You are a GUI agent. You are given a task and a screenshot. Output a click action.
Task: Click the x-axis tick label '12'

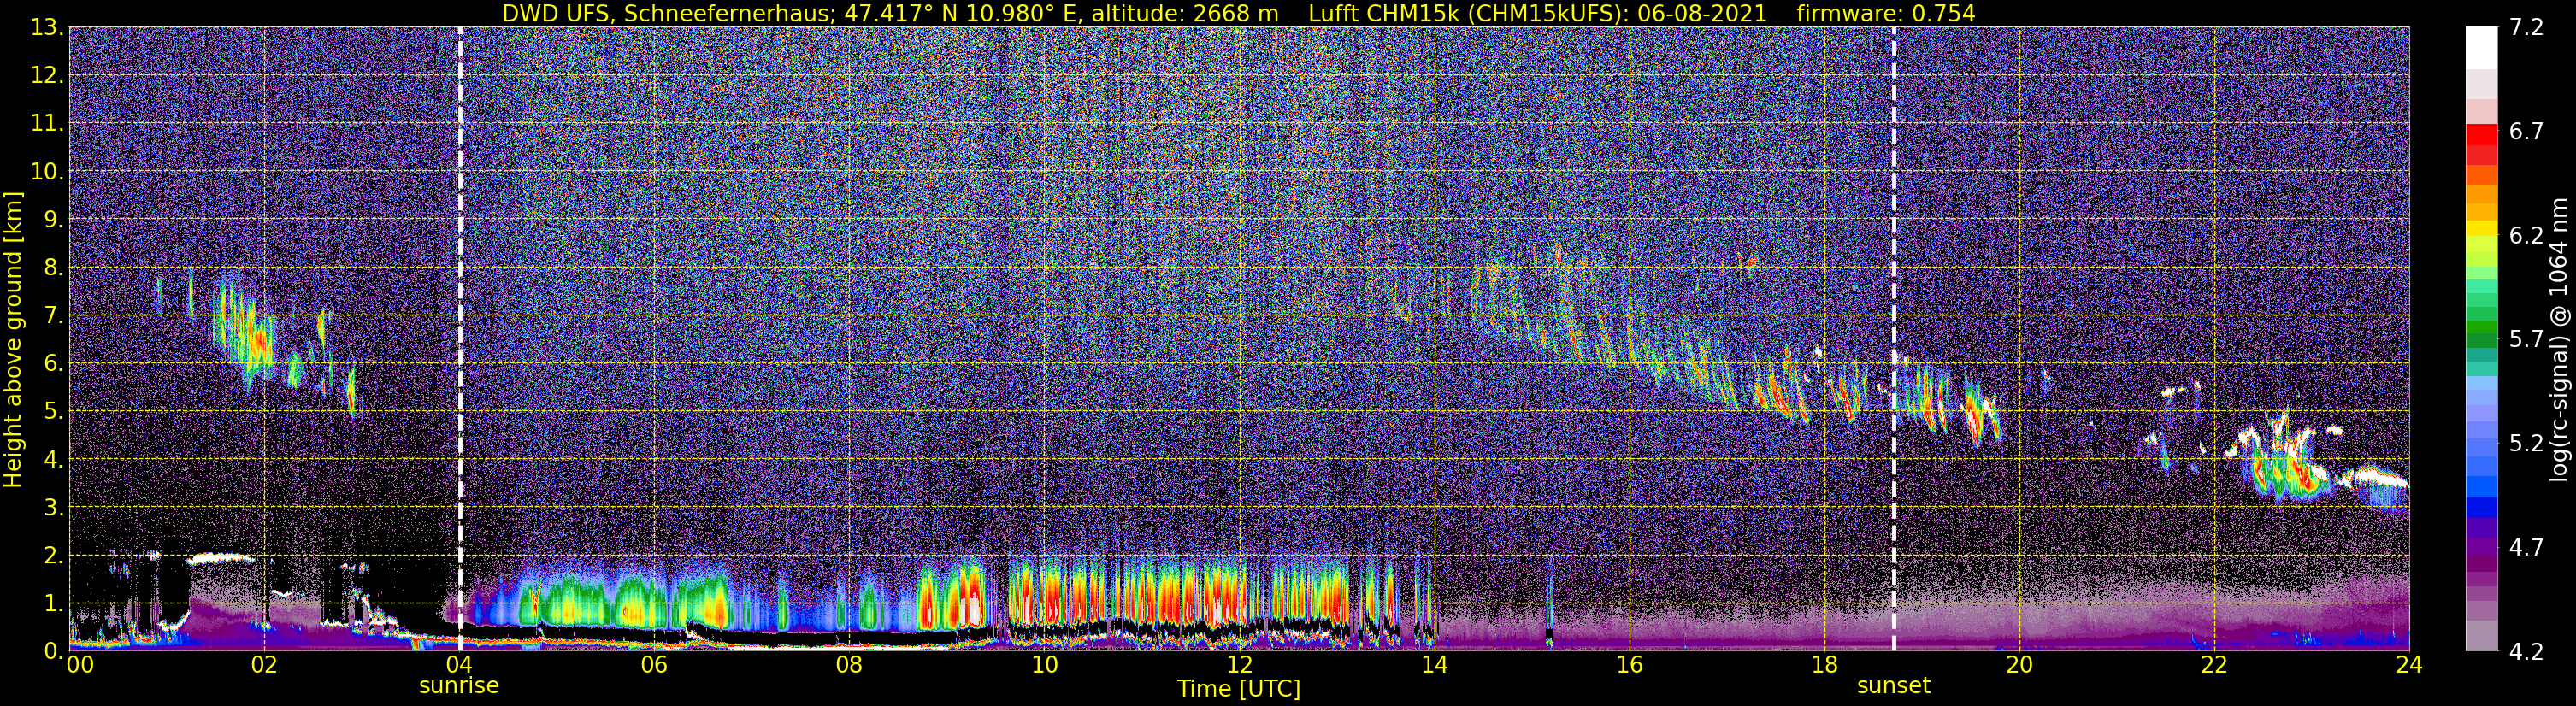(x=1239, y=665)
